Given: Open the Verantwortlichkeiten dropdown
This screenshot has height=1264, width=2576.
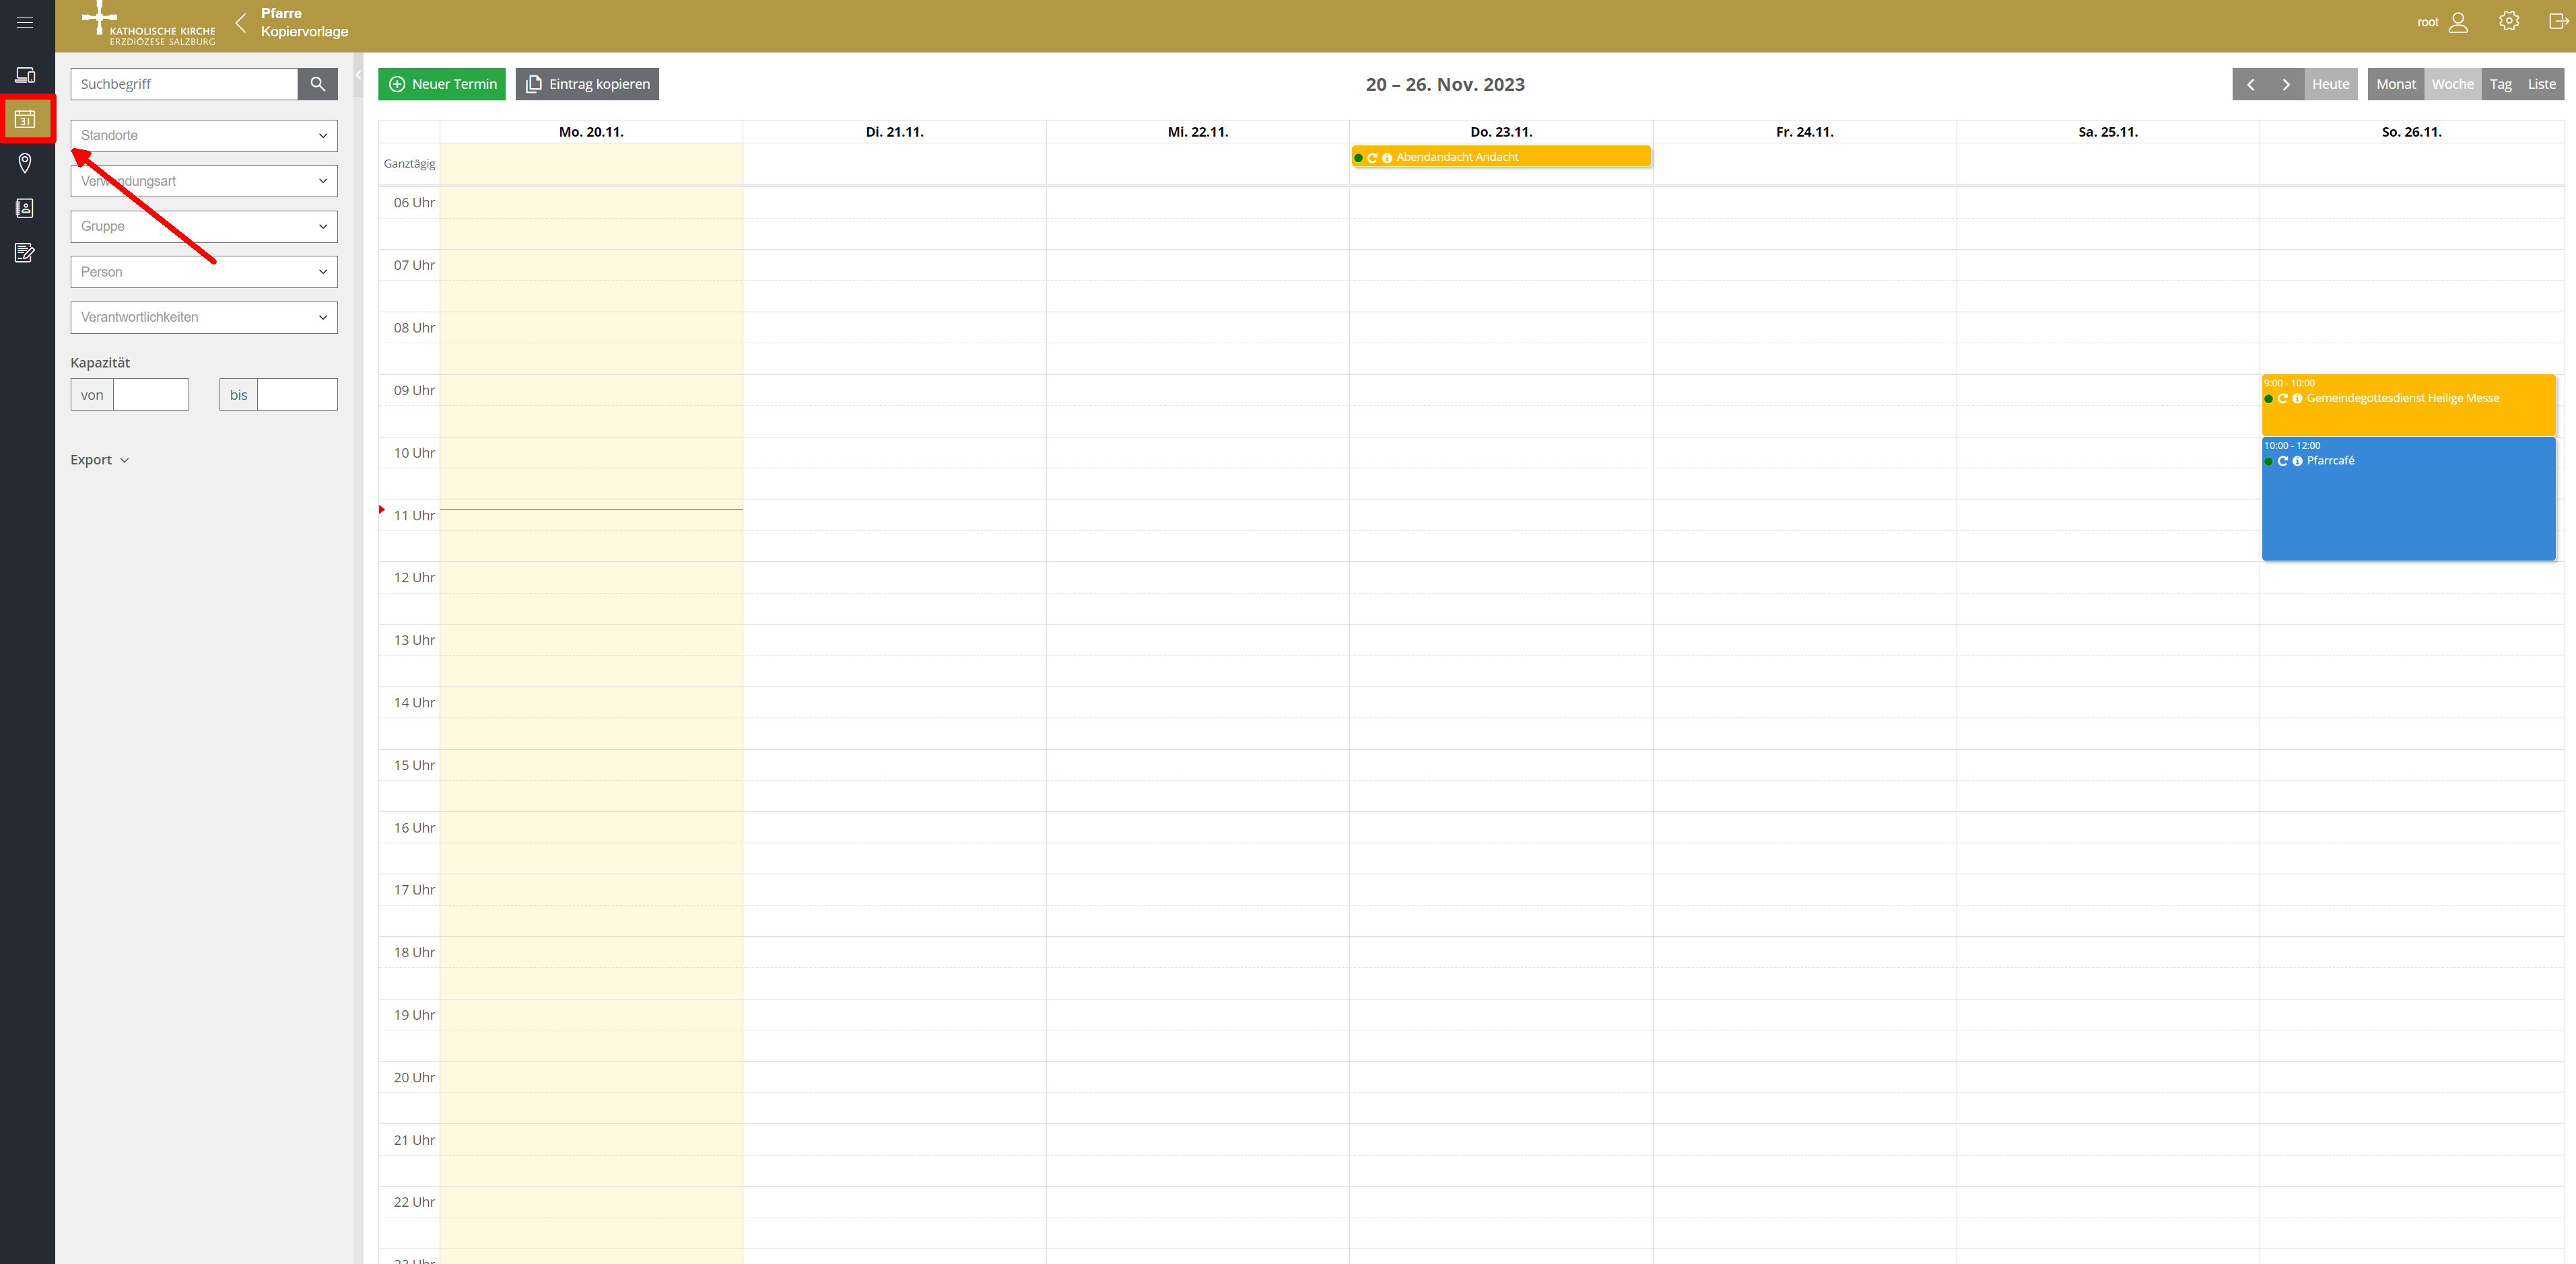Looking at the screenshot, I should point(204,317).
